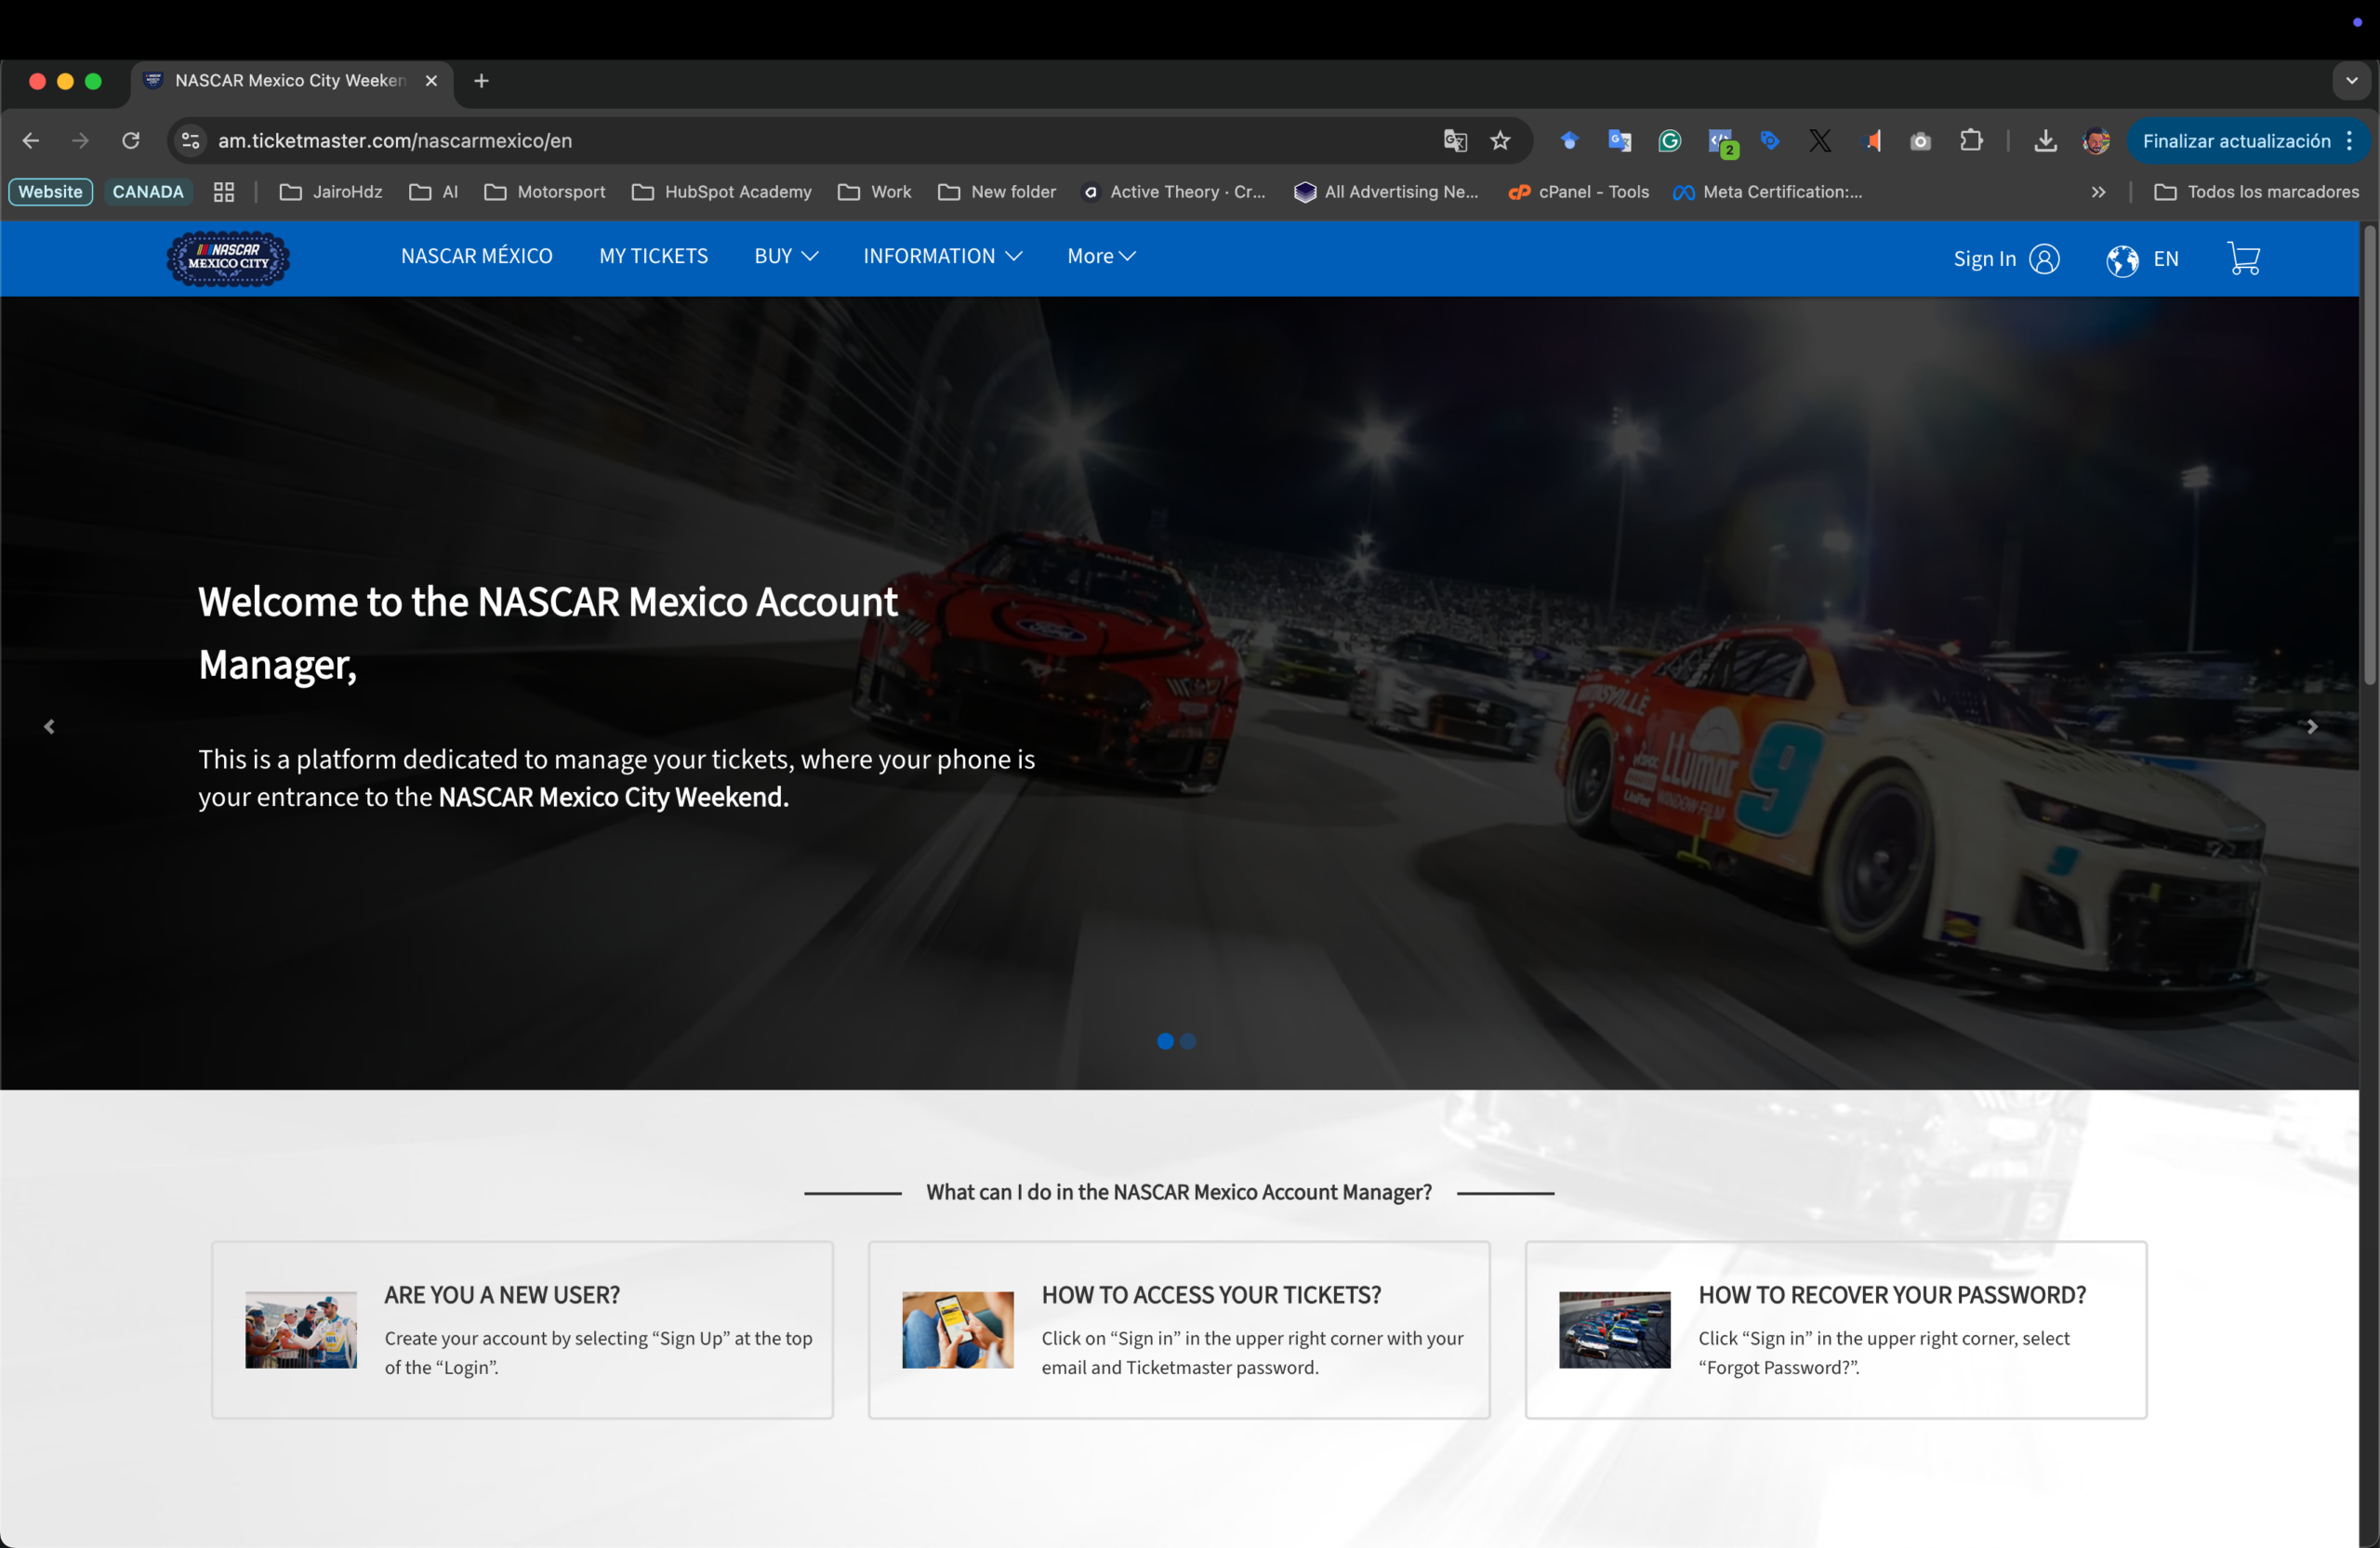Viewport: 2380px width, 1548px height.
Task: Open the downloads icon in toolbar
Action: pyautogui.click(x=2045, y=141)
